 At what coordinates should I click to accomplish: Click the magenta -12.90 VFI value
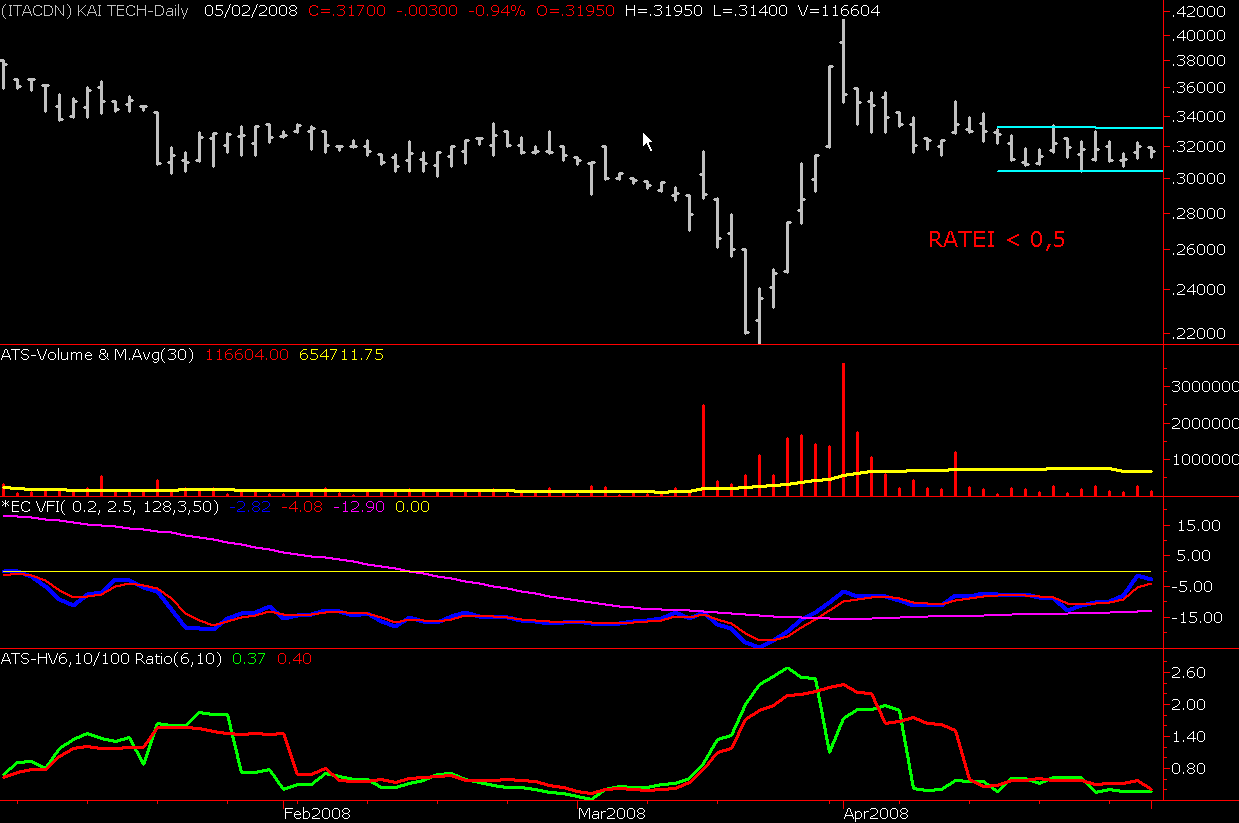coord(362,507)
